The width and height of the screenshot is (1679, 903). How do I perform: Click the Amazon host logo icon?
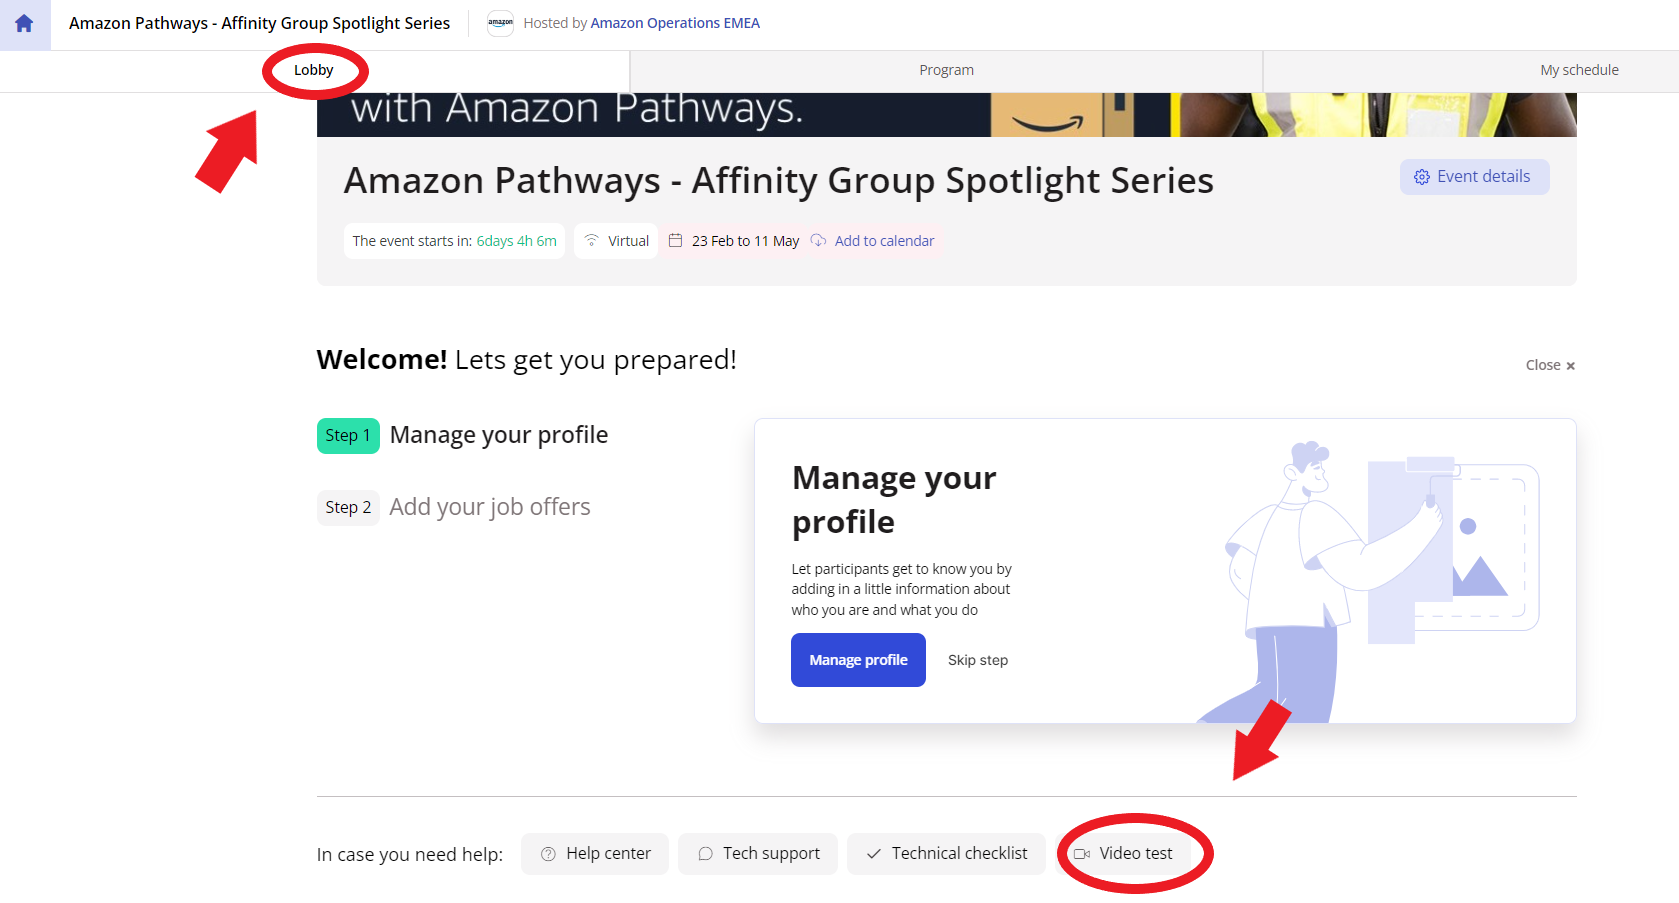click(500, 23)
